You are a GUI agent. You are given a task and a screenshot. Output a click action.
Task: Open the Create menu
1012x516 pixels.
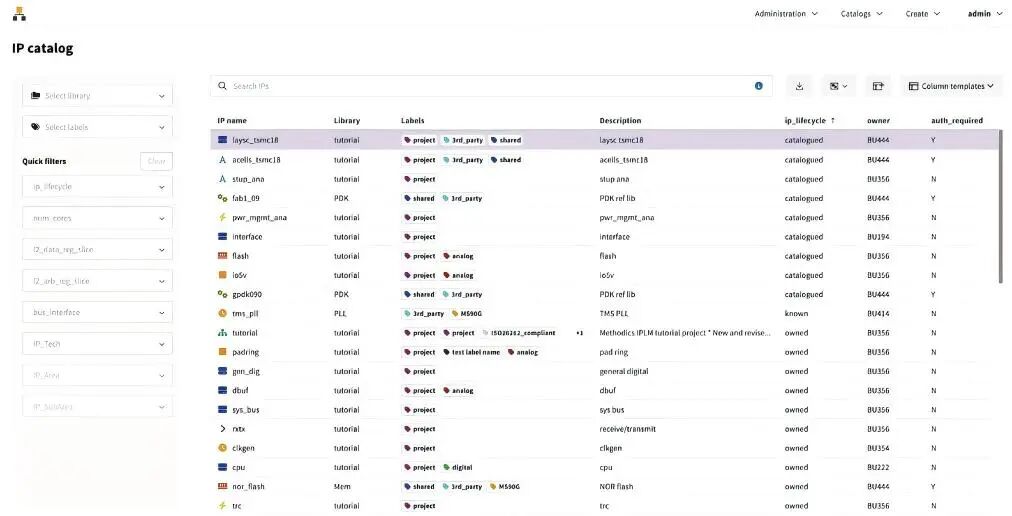pos(923,14)
